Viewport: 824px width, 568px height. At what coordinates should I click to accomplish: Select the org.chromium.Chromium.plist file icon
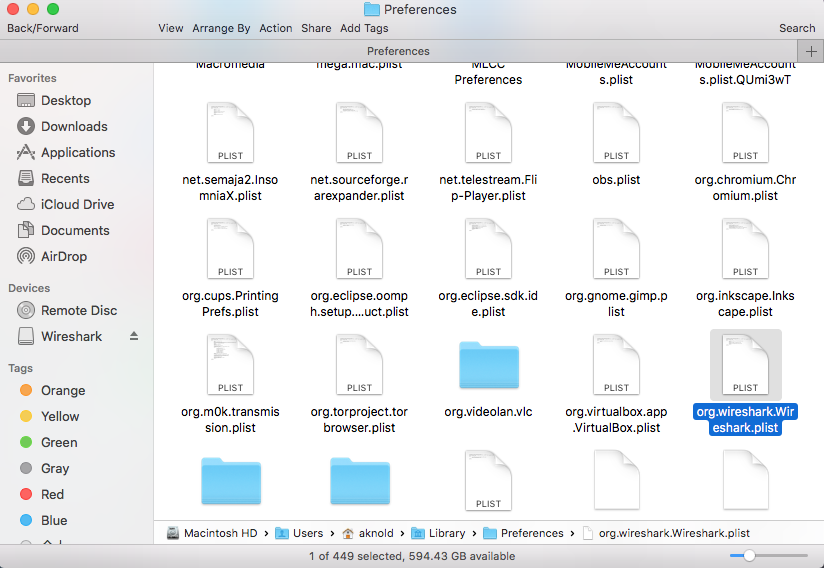(x=745, y=133)
